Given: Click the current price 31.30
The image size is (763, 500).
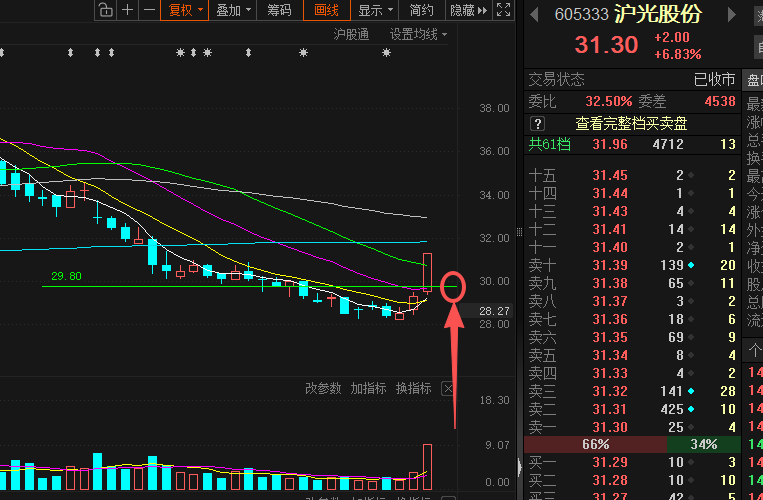Looking at the screenshot, I should (606, 45).
